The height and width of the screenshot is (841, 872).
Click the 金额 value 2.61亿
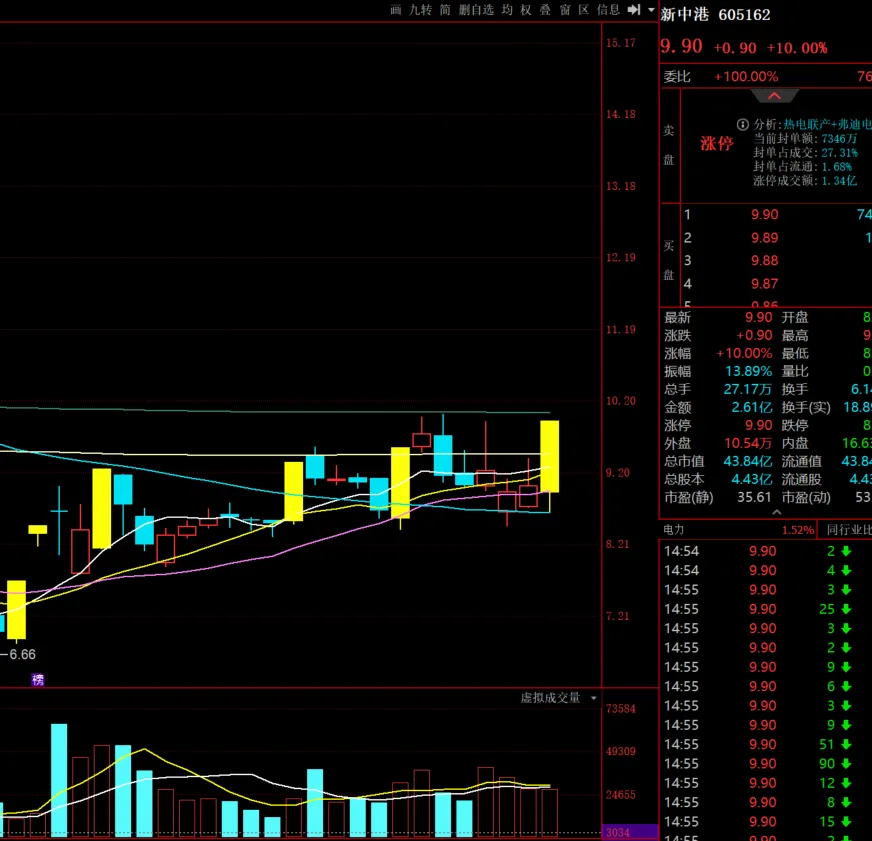coord(752,407)
